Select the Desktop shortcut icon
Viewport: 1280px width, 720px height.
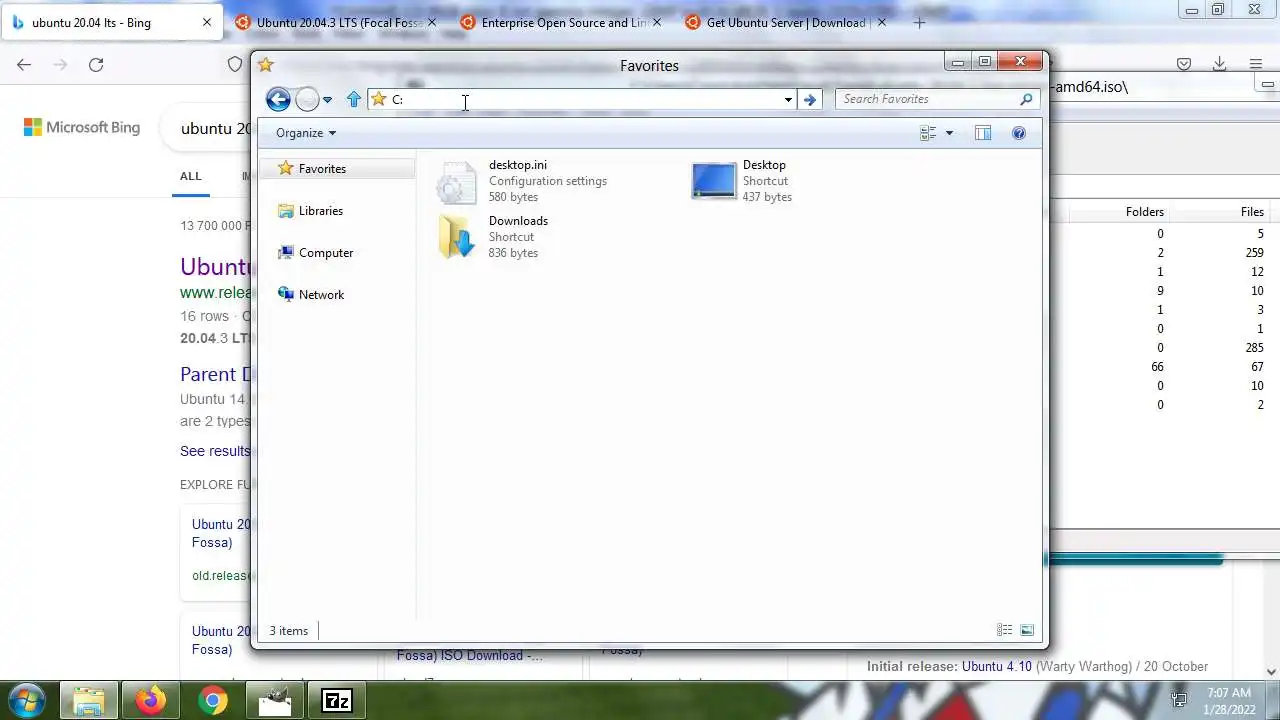coord(713,181)
